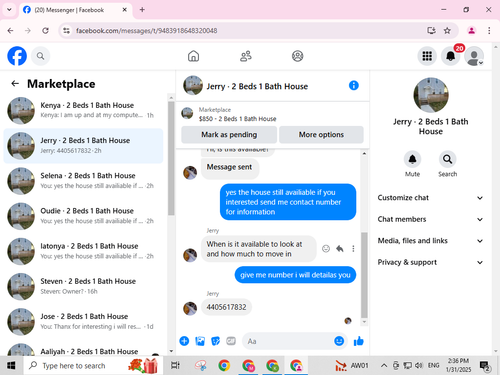Open $850 · 2 Beds 1 Bath House listing
500x375 pixels.
[x=237, y=119]
